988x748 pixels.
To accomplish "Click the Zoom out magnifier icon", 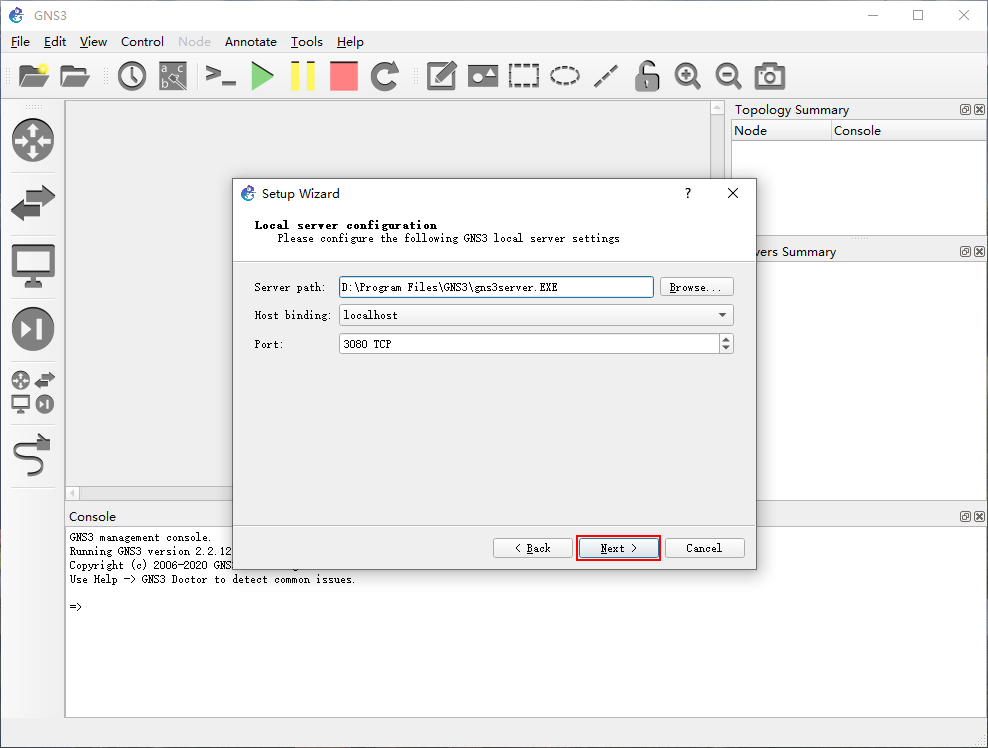I will pos(728,76).
